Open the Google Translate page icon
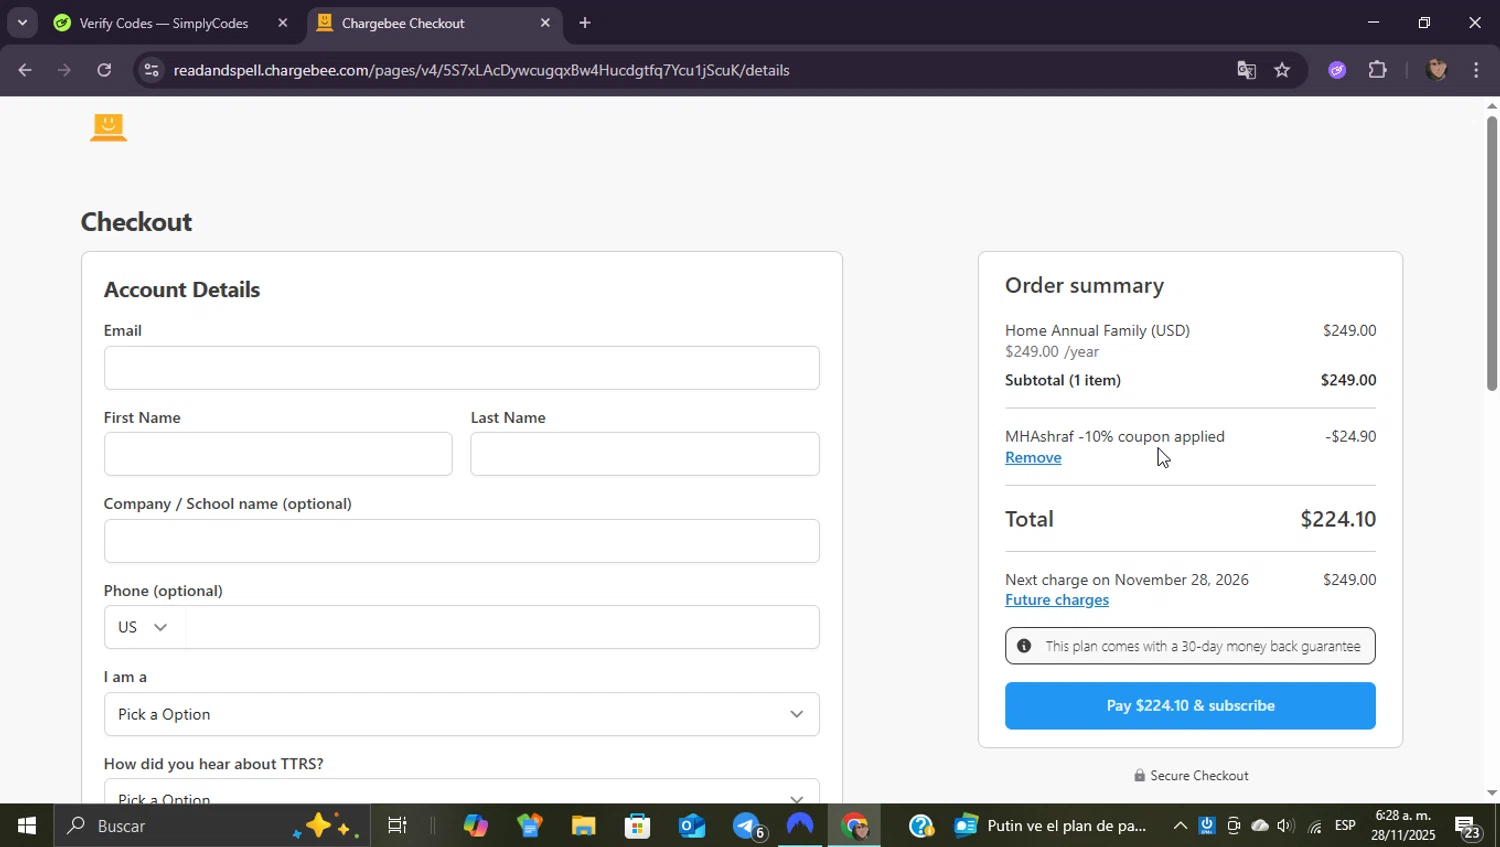1500x847 pixels. 1246,70
